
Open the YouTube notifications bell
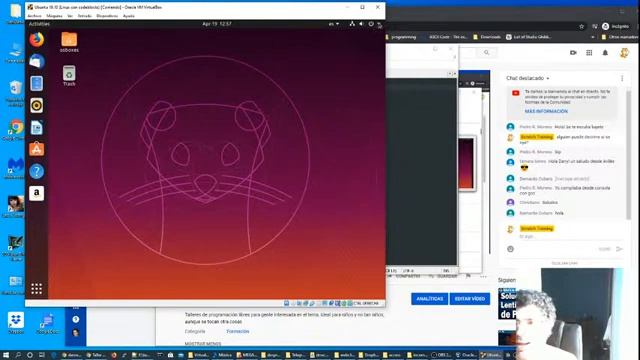[x=605, y=53]
